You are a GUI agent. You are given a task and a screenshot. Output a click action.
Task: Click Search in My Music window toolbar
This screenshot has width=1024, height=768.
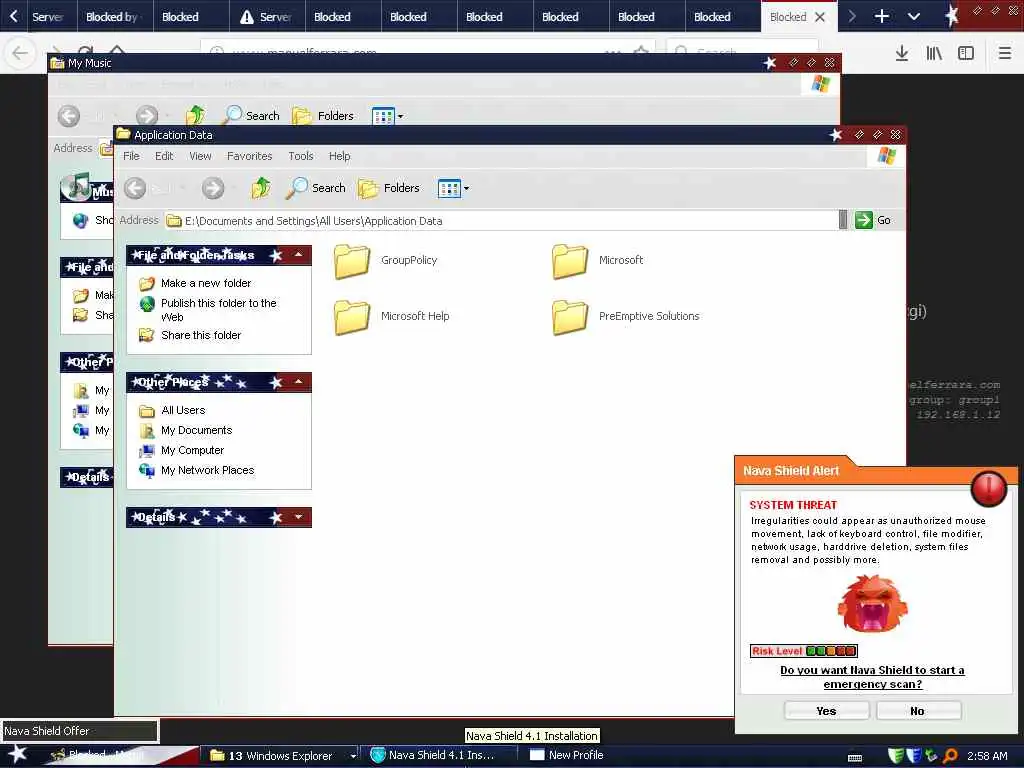(x=251, y=116)
